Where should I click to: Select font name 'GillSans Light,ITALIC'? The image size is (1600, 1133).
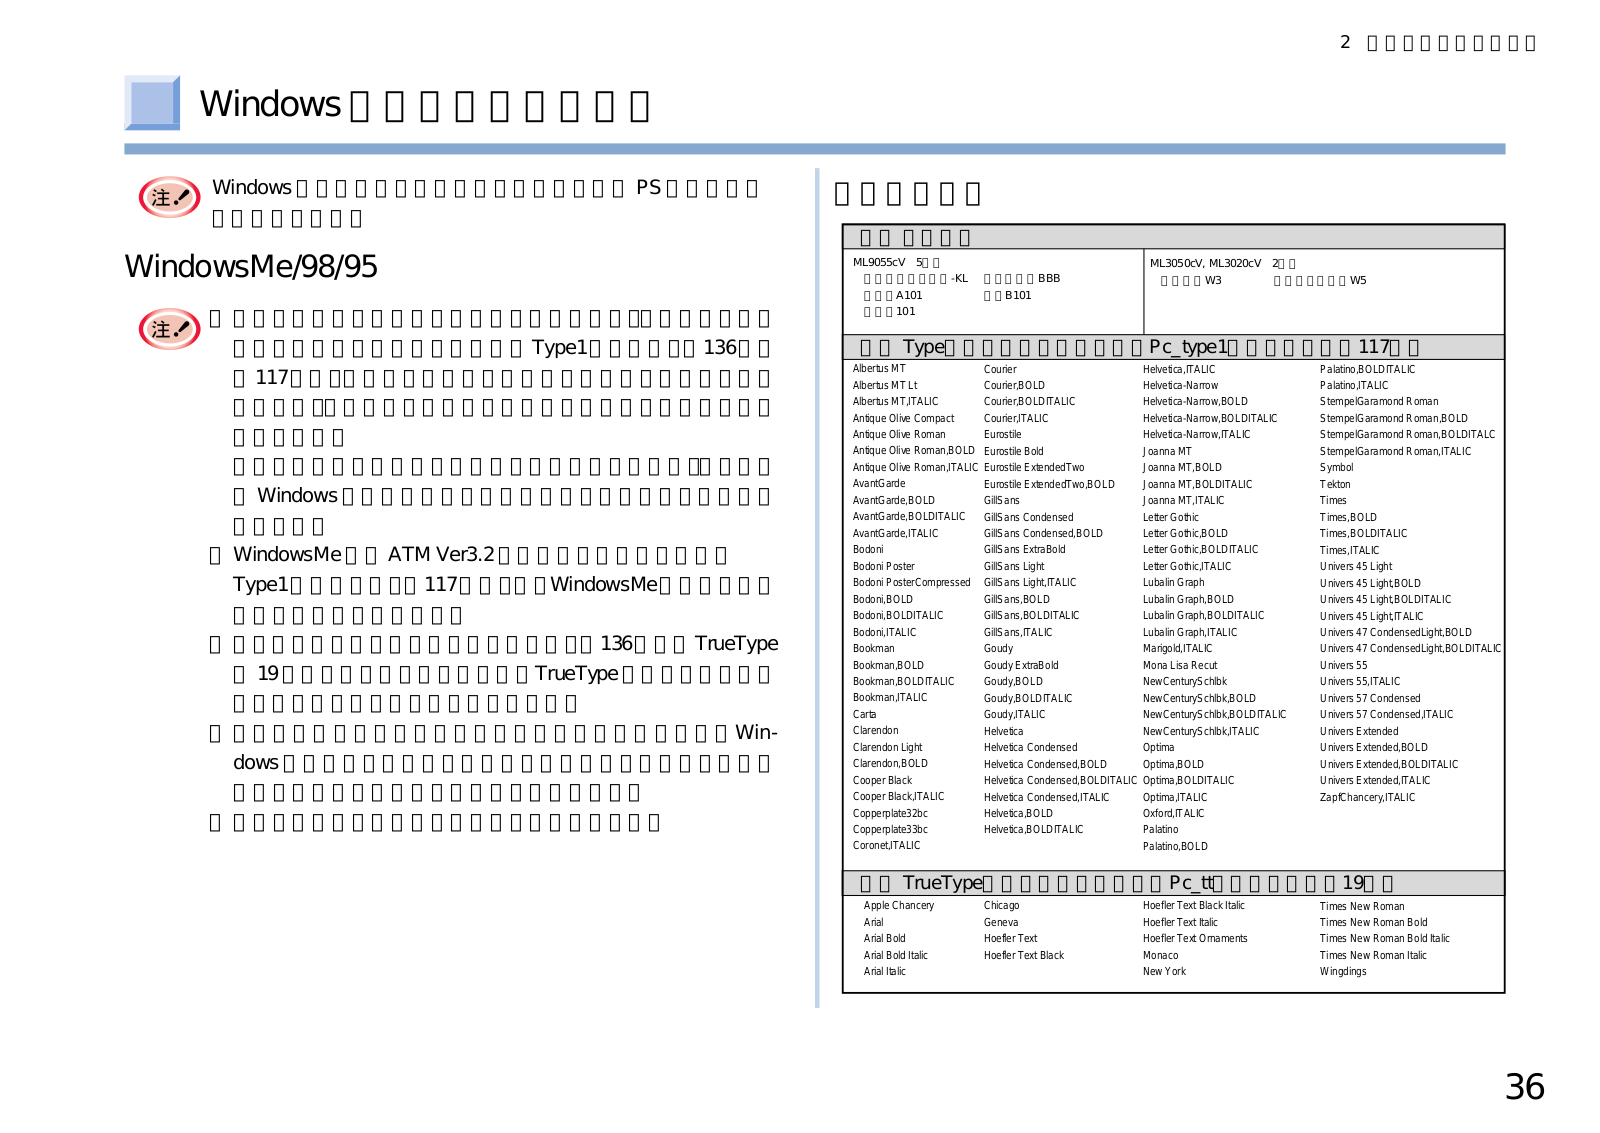click(1030, 582)
